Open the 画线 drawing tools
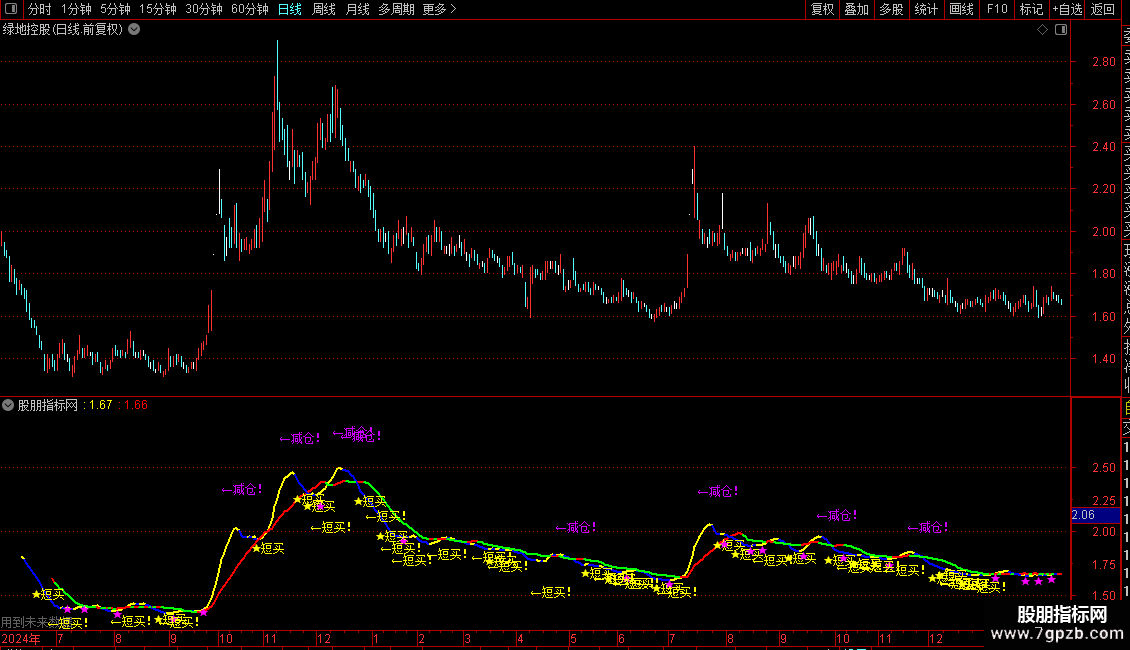This screenshot has width=1130, height=650. click(961, 9)
